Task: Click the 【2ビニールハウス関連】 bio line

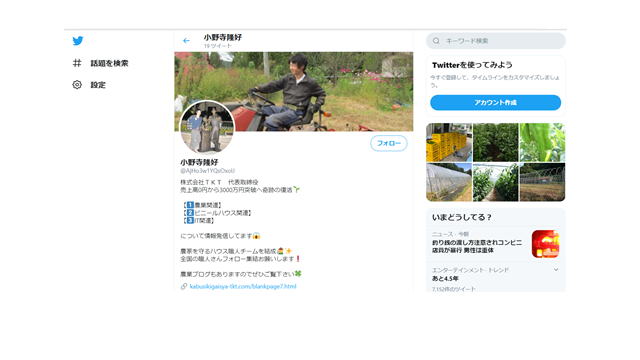Action: click(217, 213)
